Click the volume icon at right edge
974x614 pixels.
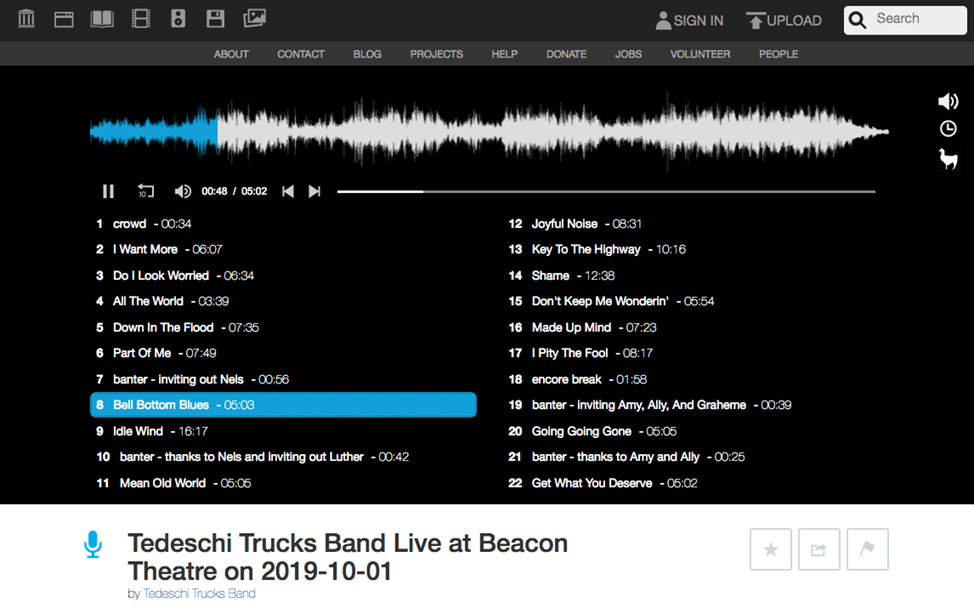point(948,101)
